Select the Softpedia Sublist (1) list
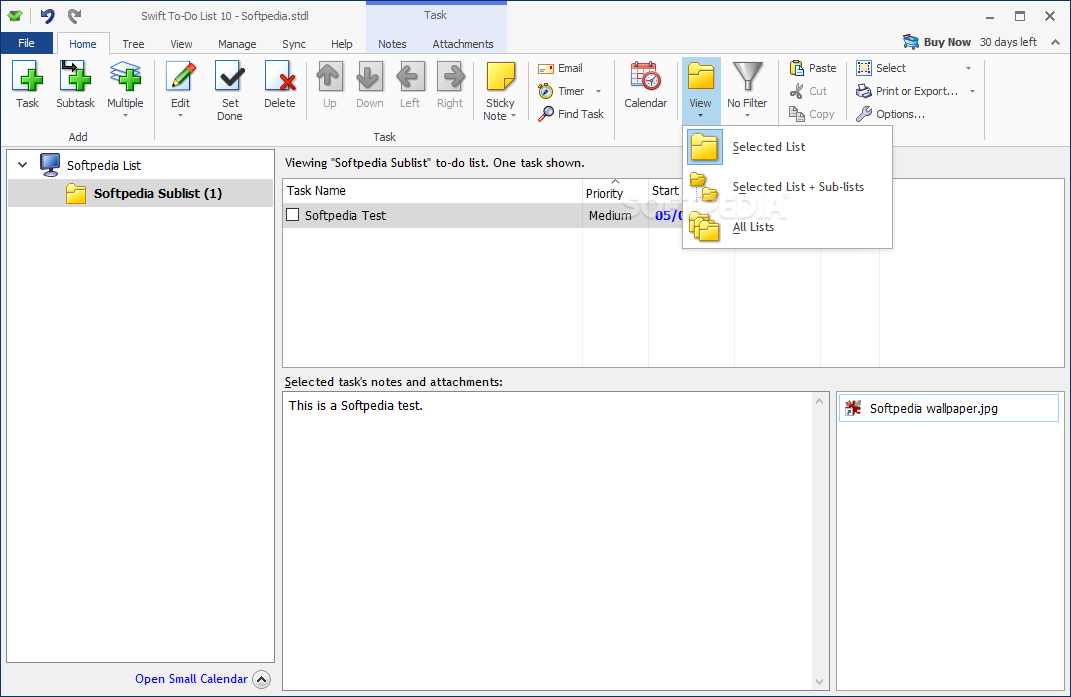The image size is (1071, 697). [141, 193]
